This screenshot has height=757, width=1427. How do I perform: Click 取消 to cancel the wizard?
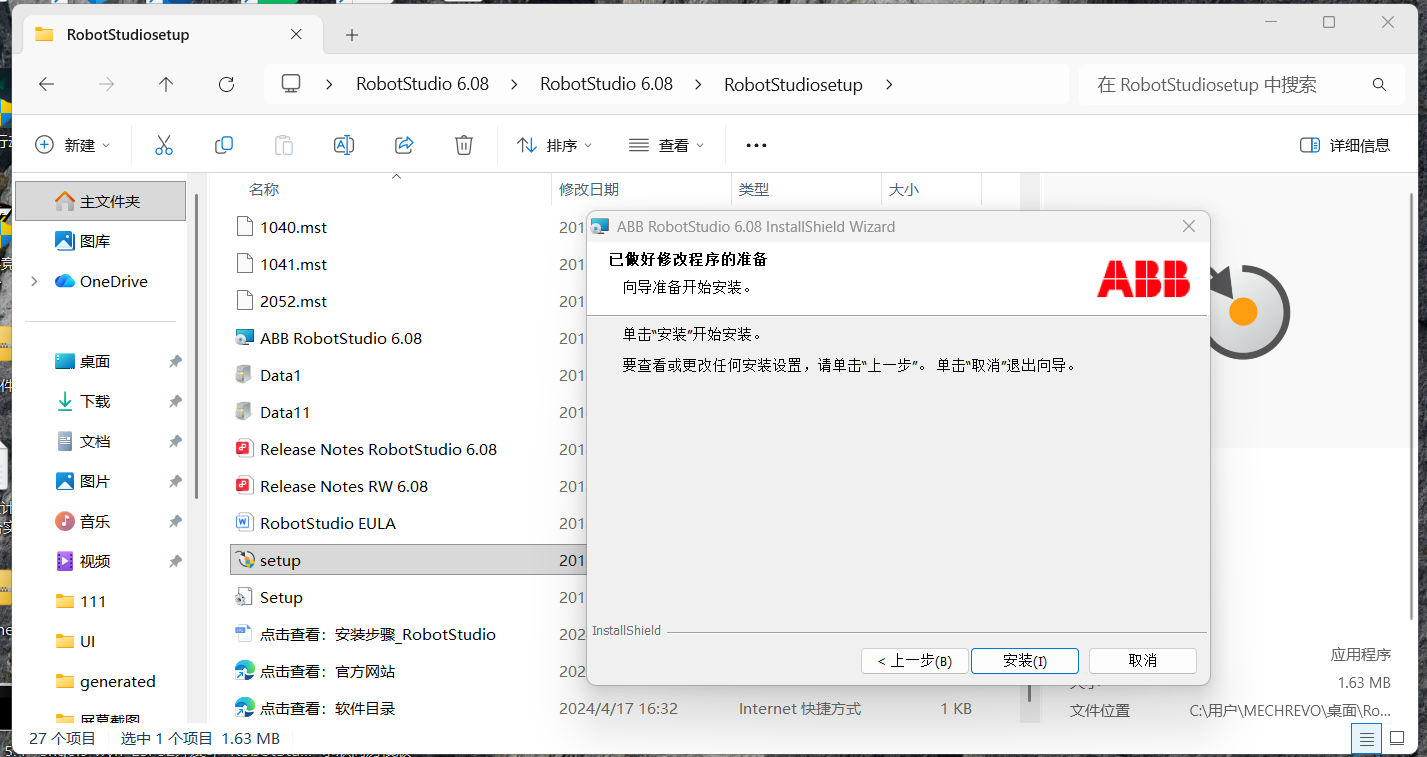tap(1142, 661)
